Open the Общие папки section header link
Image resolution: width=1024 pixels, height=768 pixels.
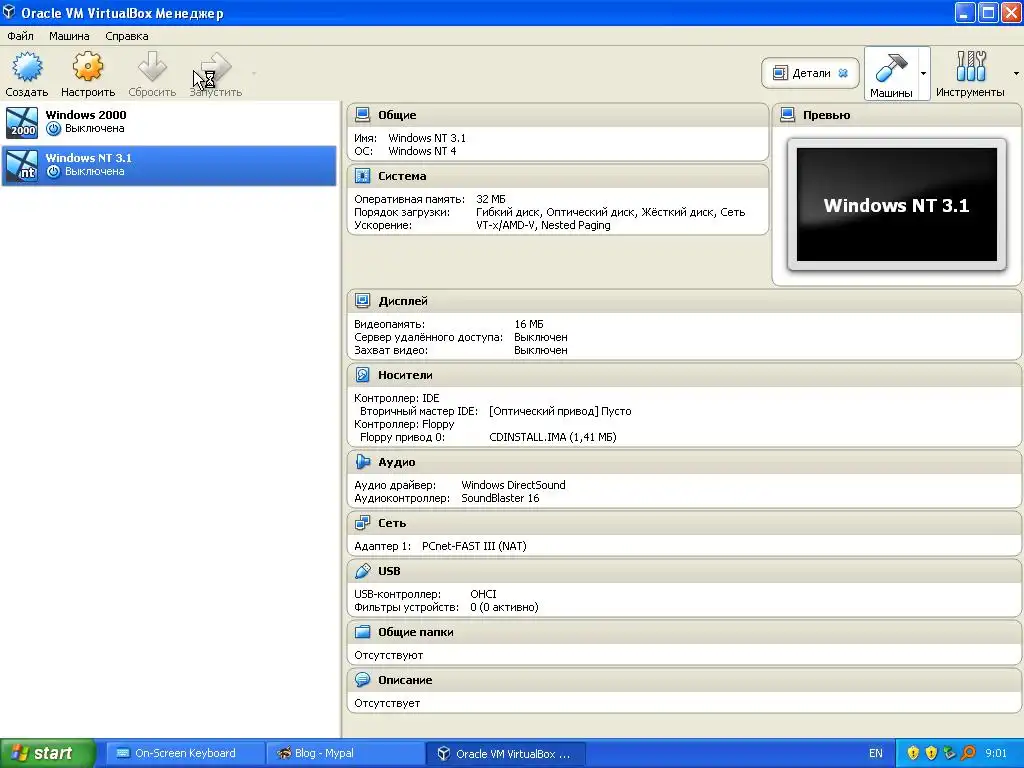click(415, 632)
